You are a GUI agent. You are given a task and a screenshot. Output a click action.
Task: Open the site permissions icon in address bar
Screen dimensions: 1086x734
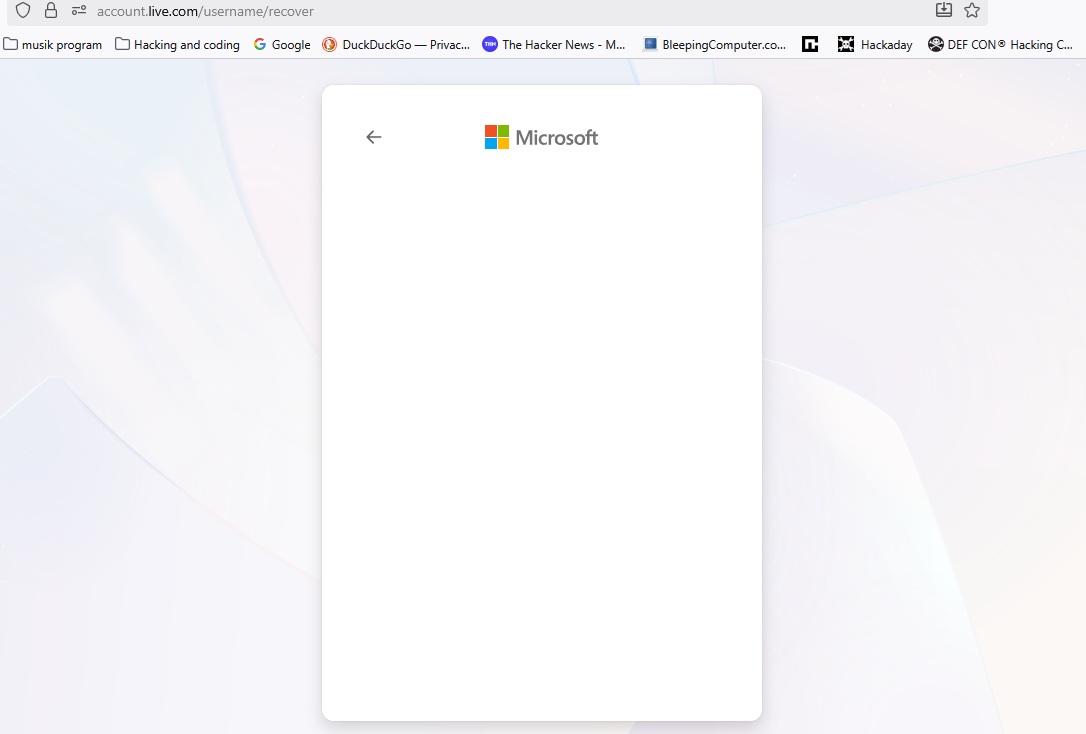click(79, 10)
